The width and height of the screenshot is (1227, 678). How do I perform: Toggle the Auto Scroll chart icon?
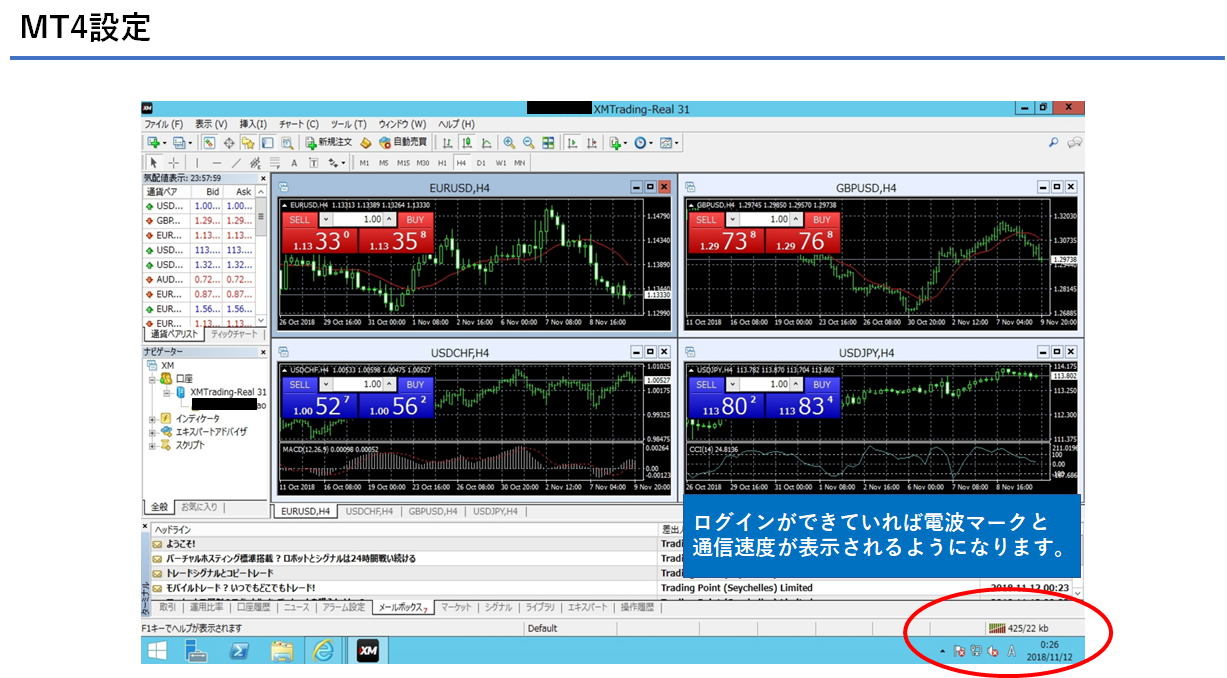(572, 143)
